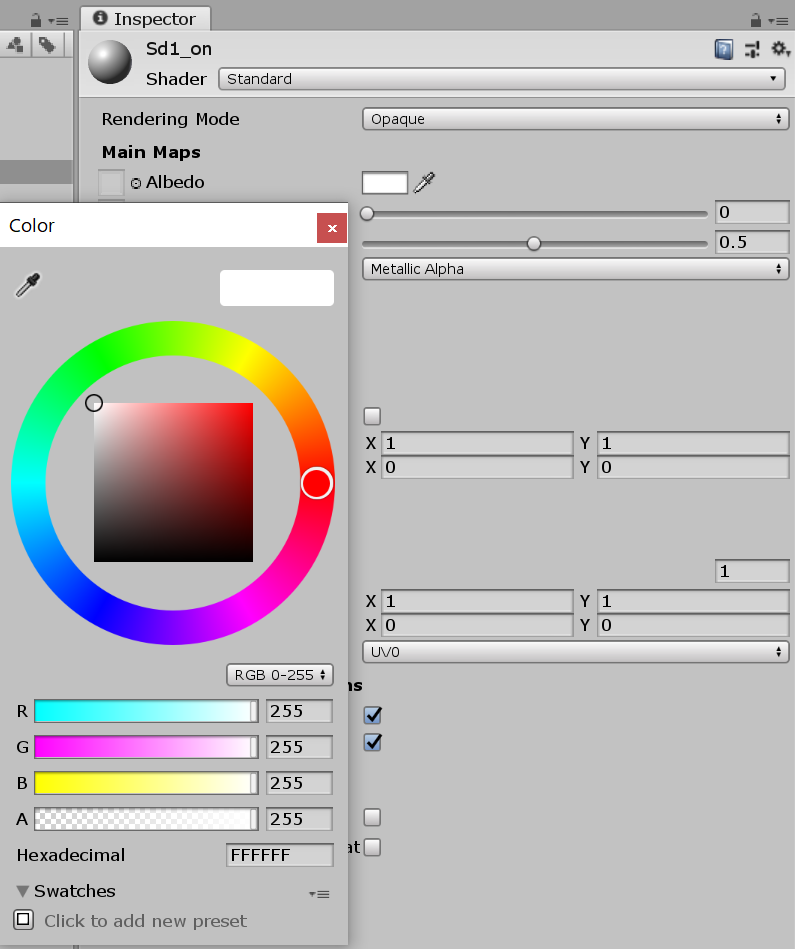Click the smoothness slider handle at 0.5

pos(534,243)
